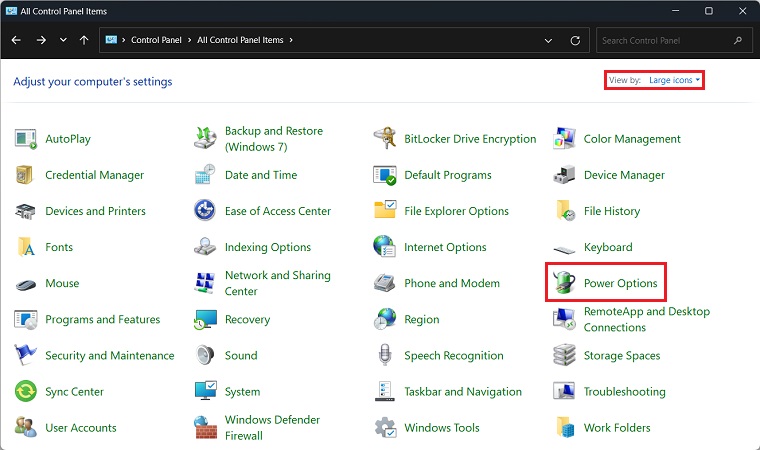This screenshot has height=450, width=760.
Task: Open the address bar history dropdown chevron
Action: click(x=548, y=40)
